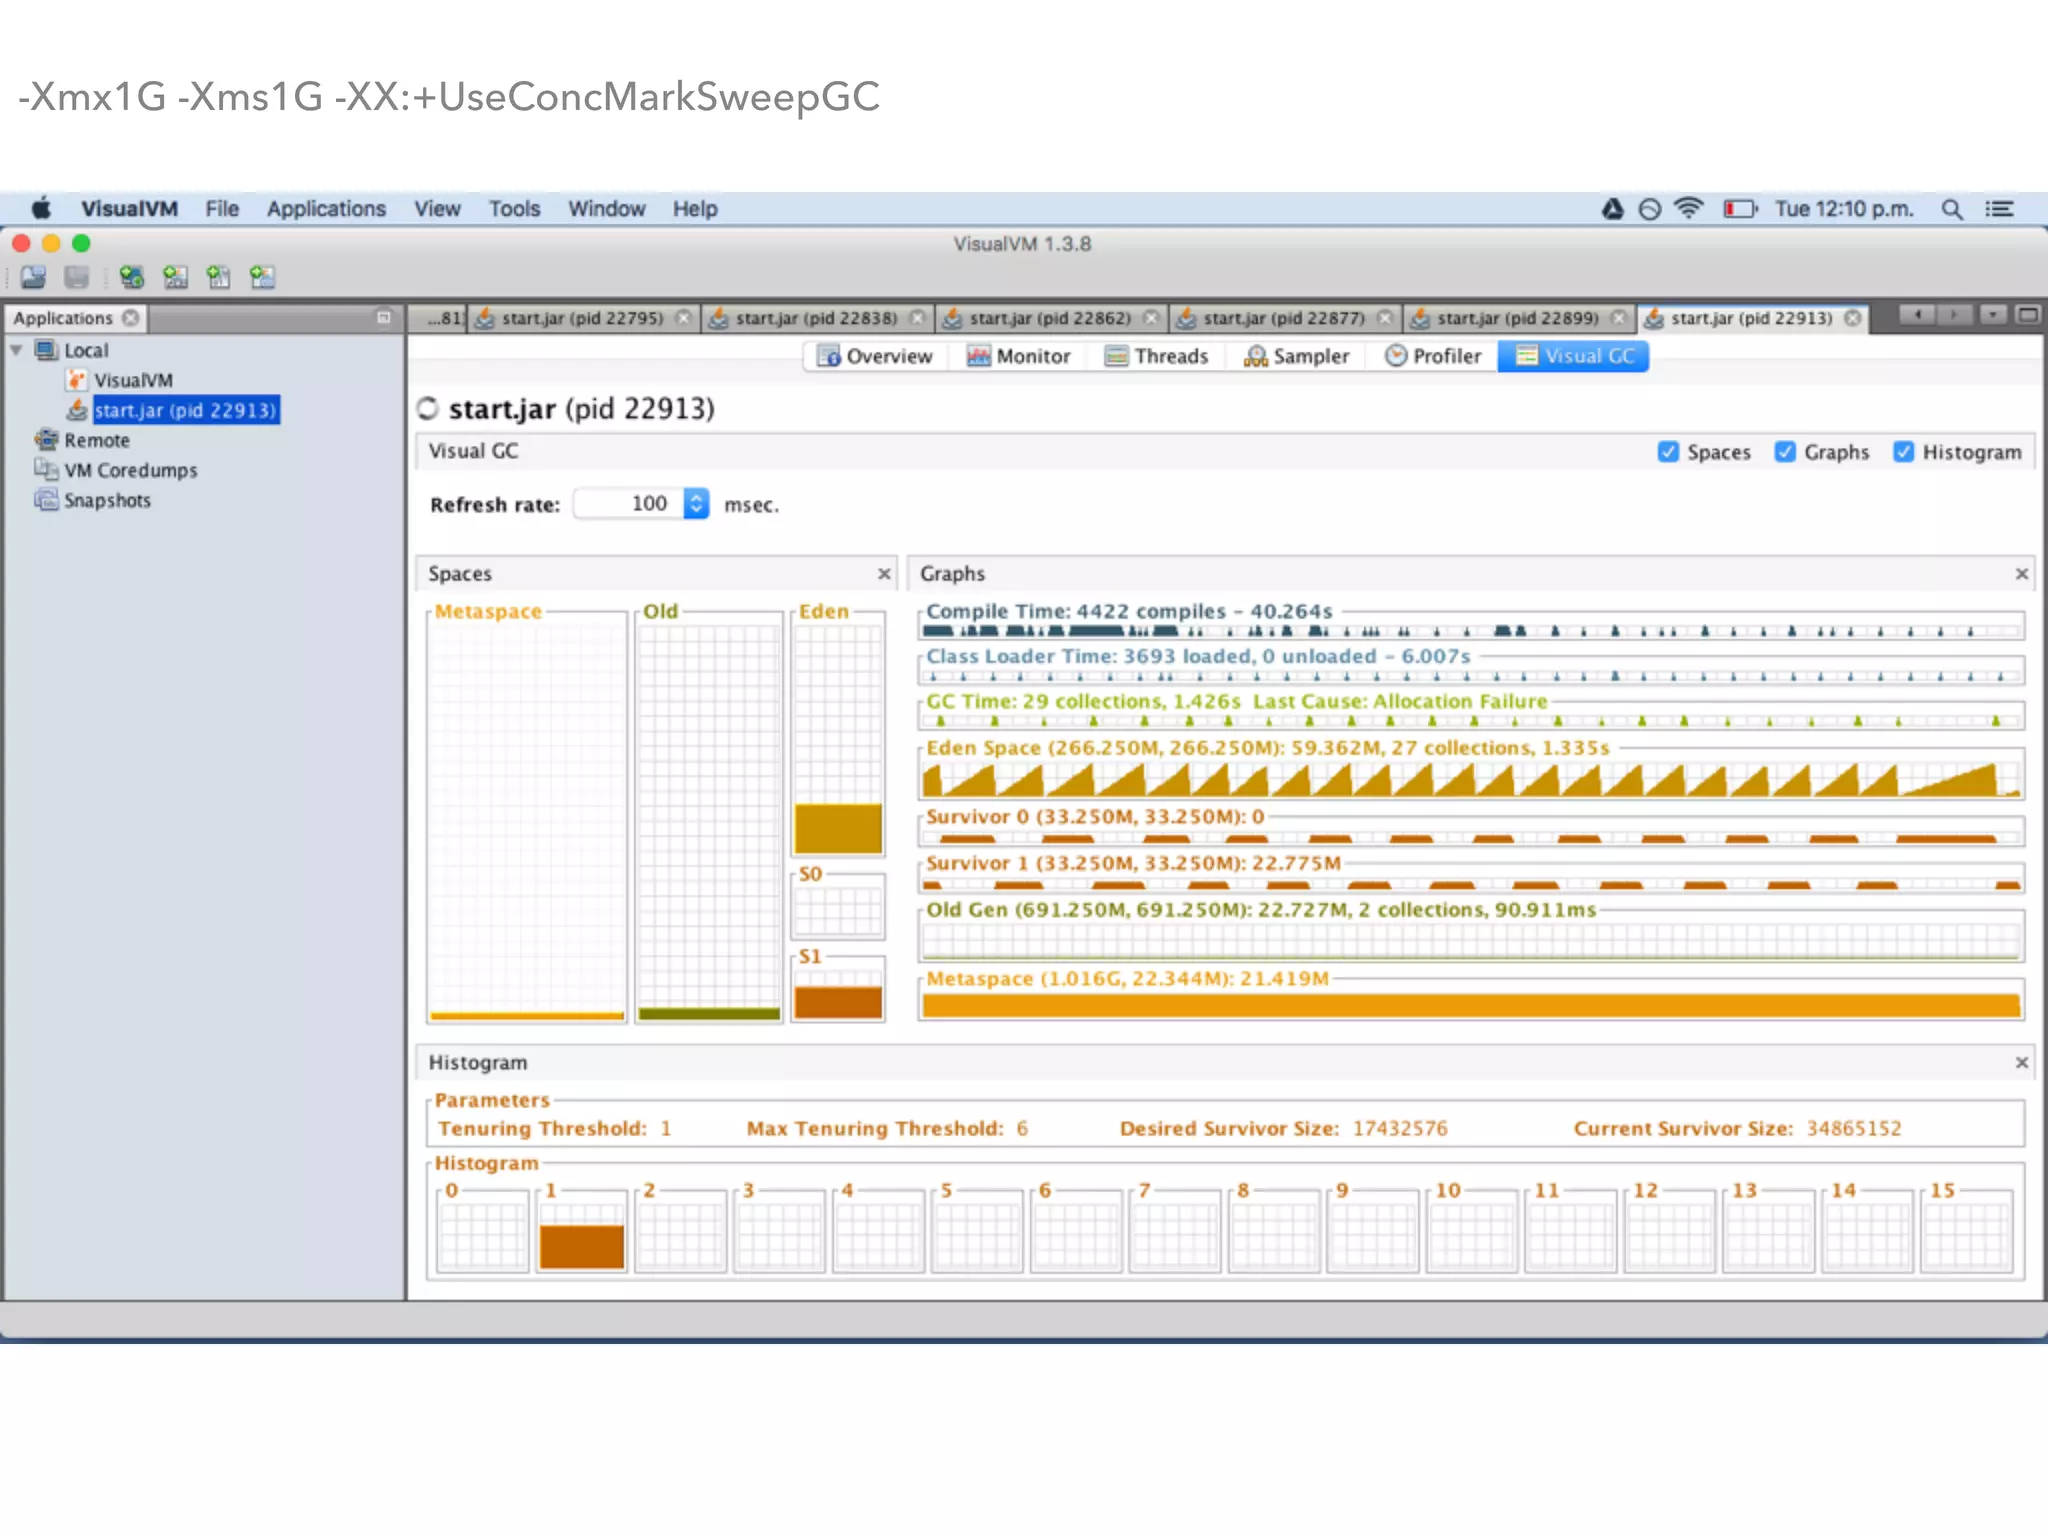Open the VisualVM application menu
The width and height of the screenshot is (2048, 1536).
tap(129, 209)
